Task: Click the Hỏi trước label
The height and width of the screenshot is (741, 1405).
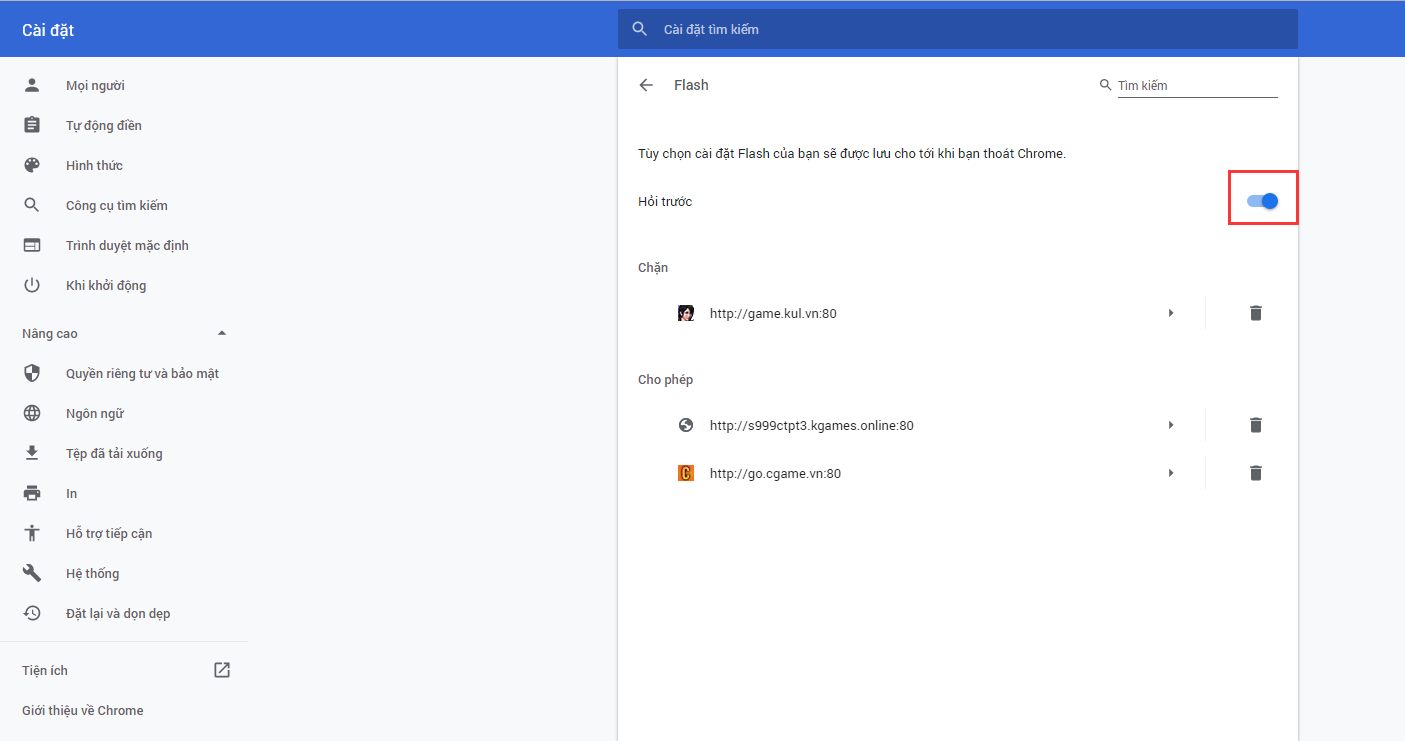Action: 665,201
